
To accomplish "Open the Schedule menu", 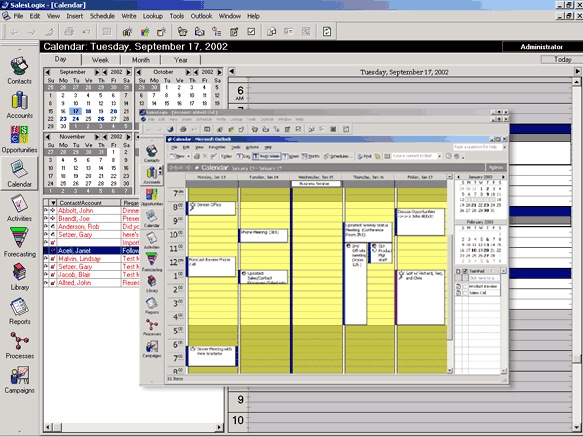I will point(102,16).
